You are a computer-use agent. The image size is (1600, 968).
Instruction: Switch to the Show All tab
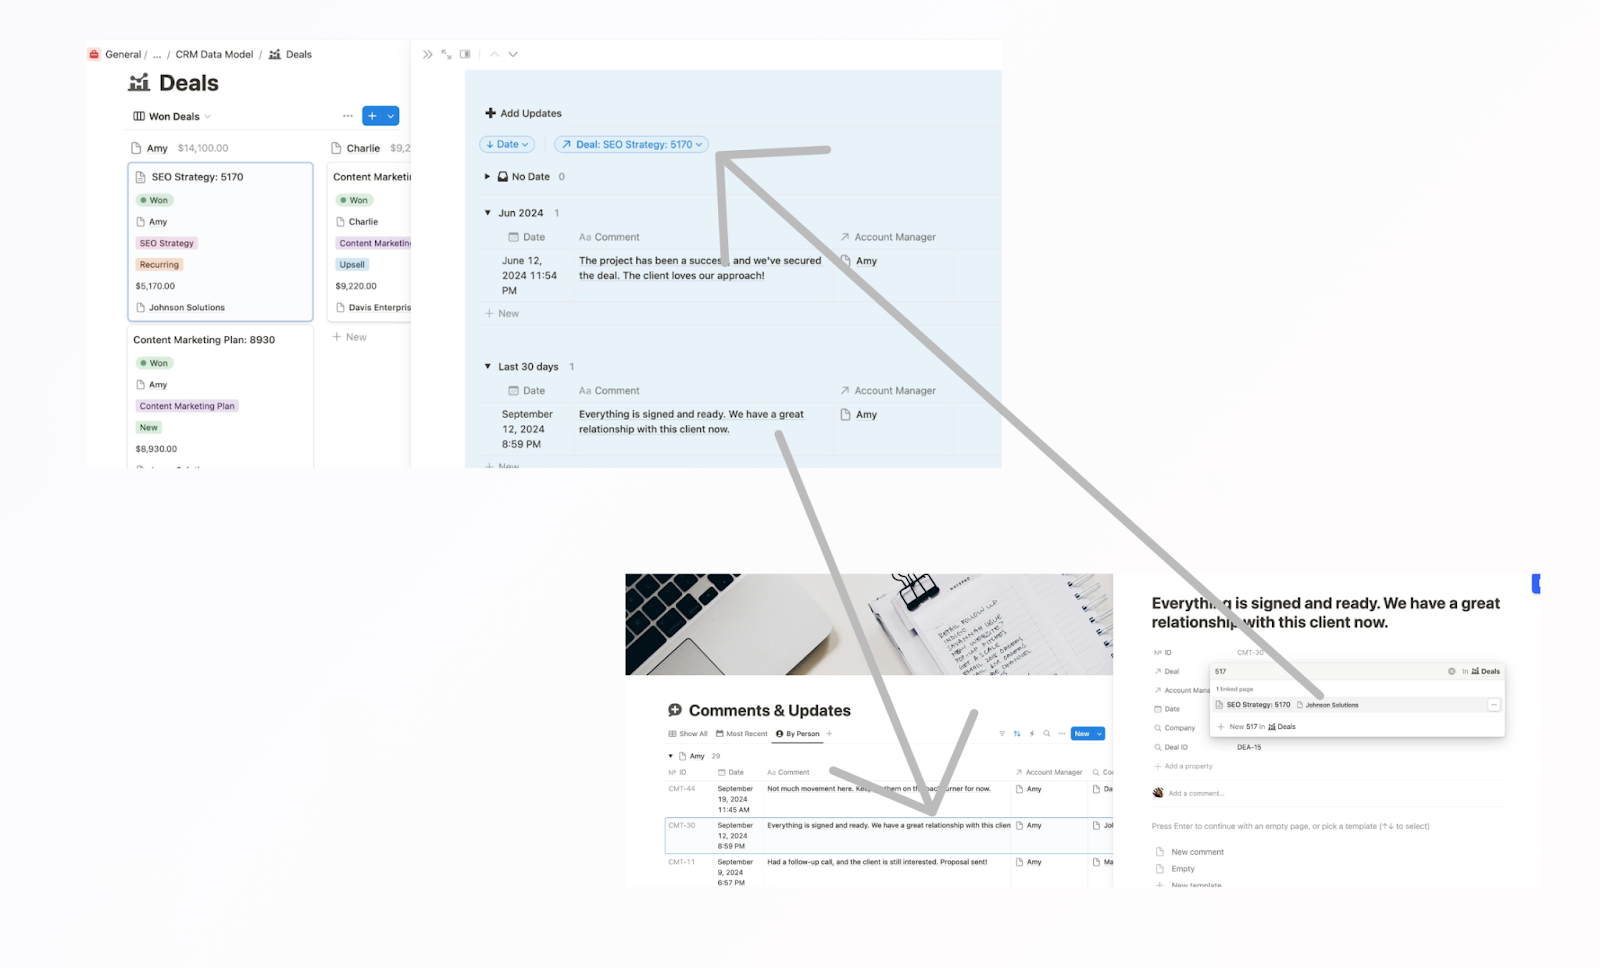(688, 734)
